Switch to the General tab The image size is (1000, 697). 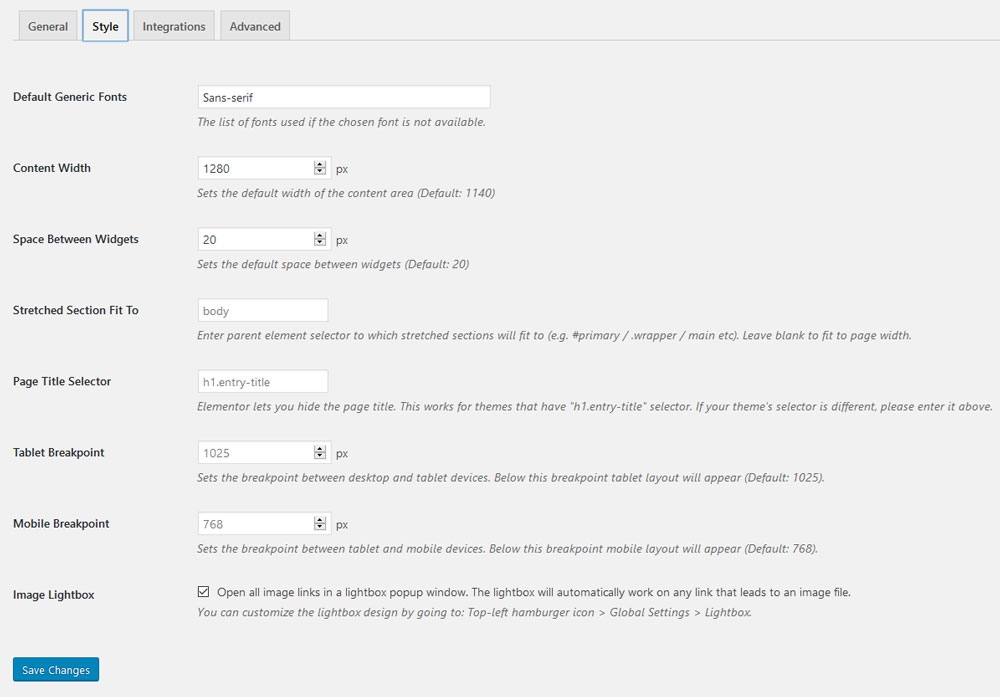click(48, 26)
